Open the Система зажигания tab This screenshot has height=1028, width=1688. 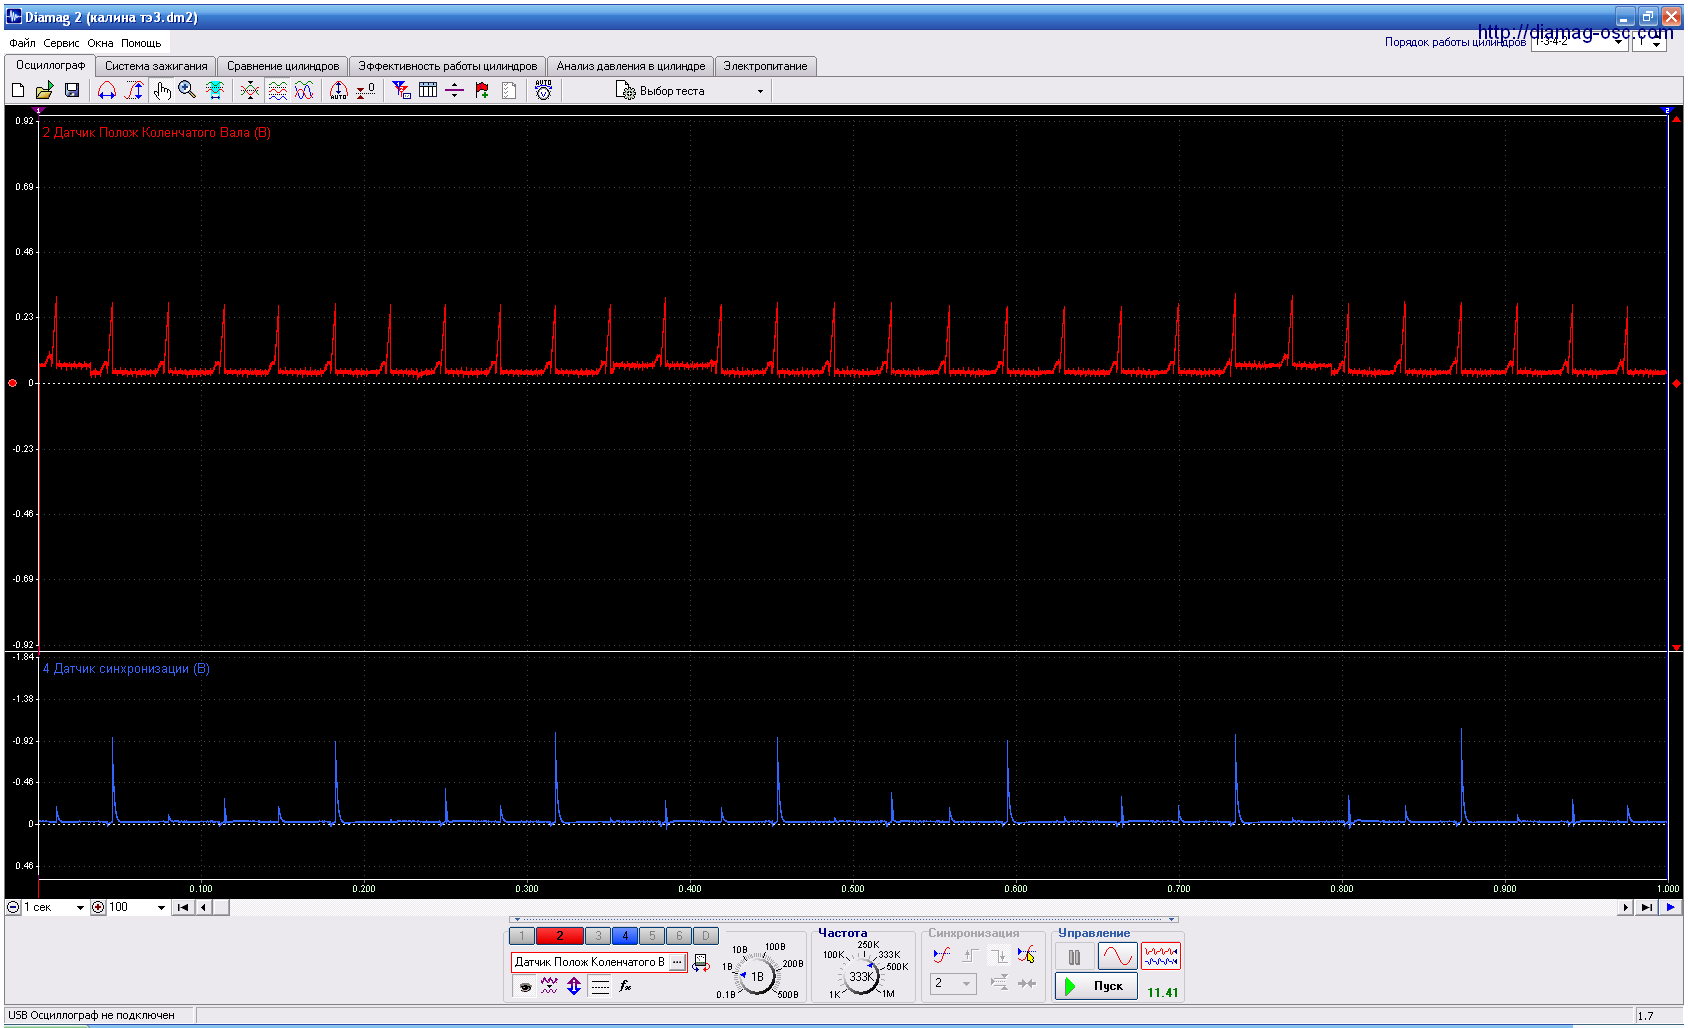(156, 66)
